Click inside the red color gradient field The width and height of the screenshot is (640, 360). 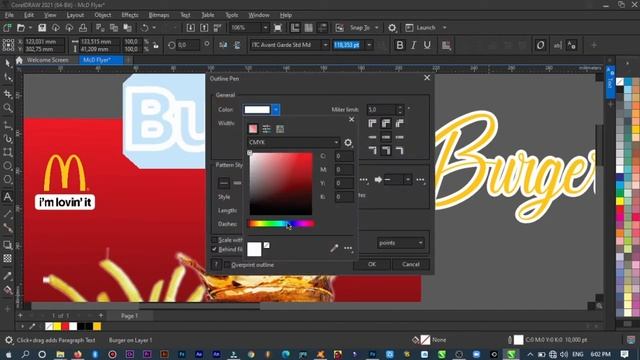coord(281,184)
